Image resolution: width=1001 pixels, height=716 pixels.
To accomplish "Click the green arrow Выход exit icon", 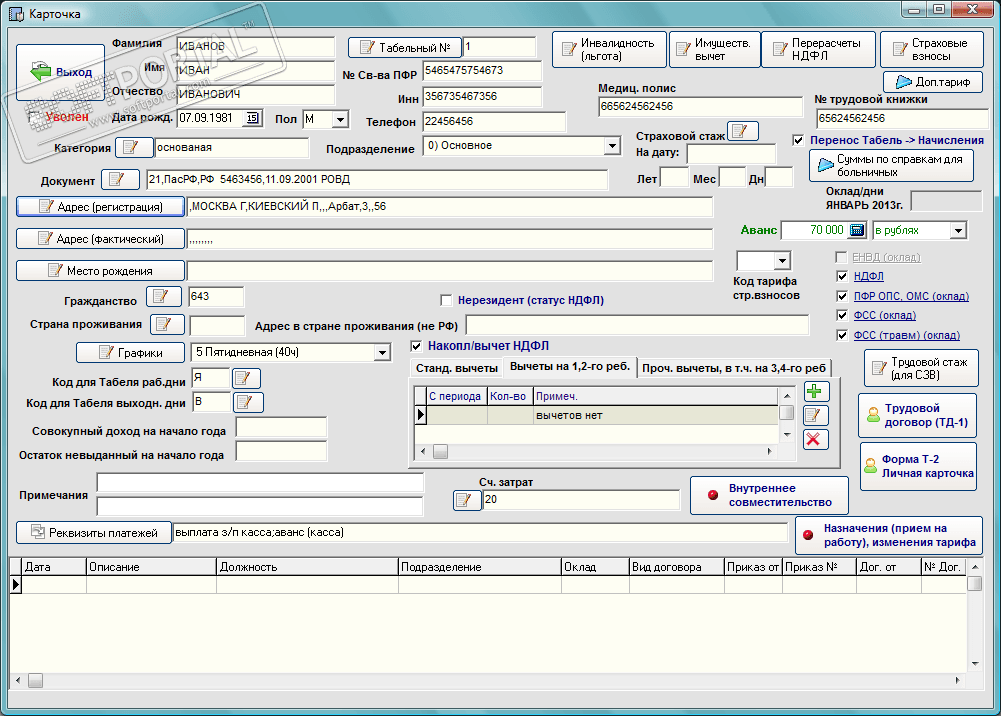I will pyautogui.click(x=41, y=71).
